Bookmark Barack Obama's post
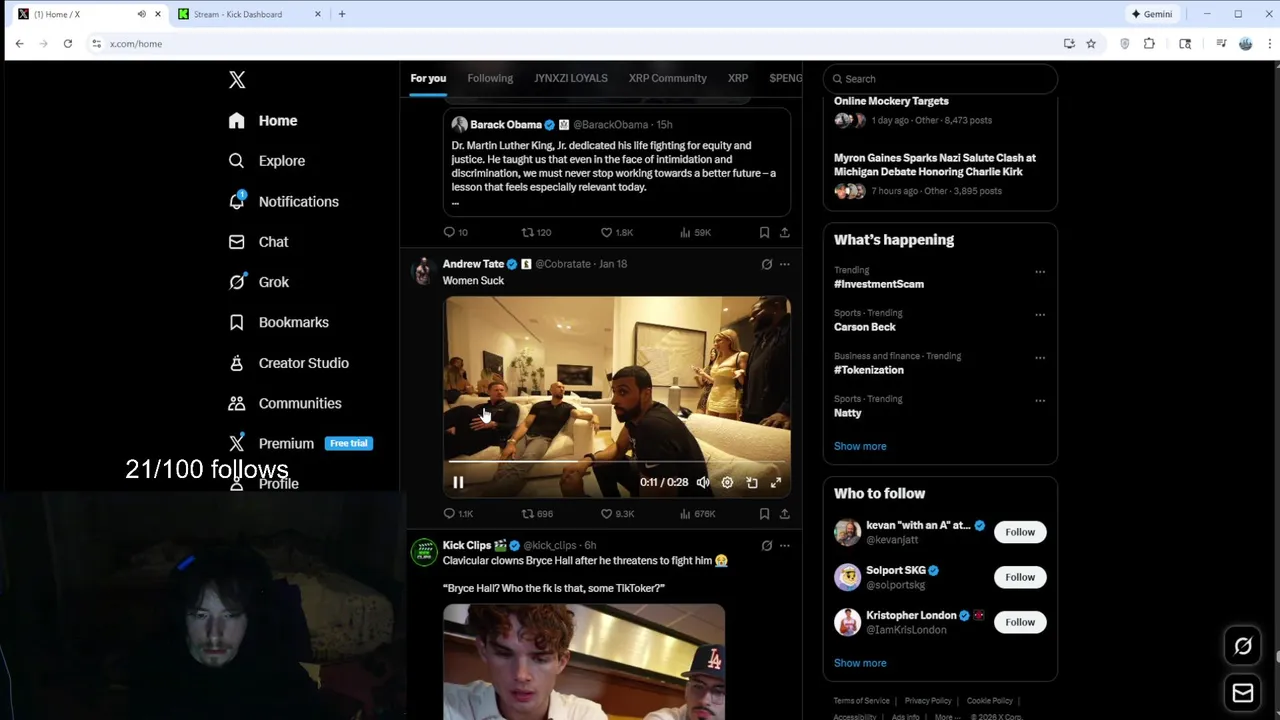Image resolution: width=1280 pixels, height=720 pixels. point(764,232)
